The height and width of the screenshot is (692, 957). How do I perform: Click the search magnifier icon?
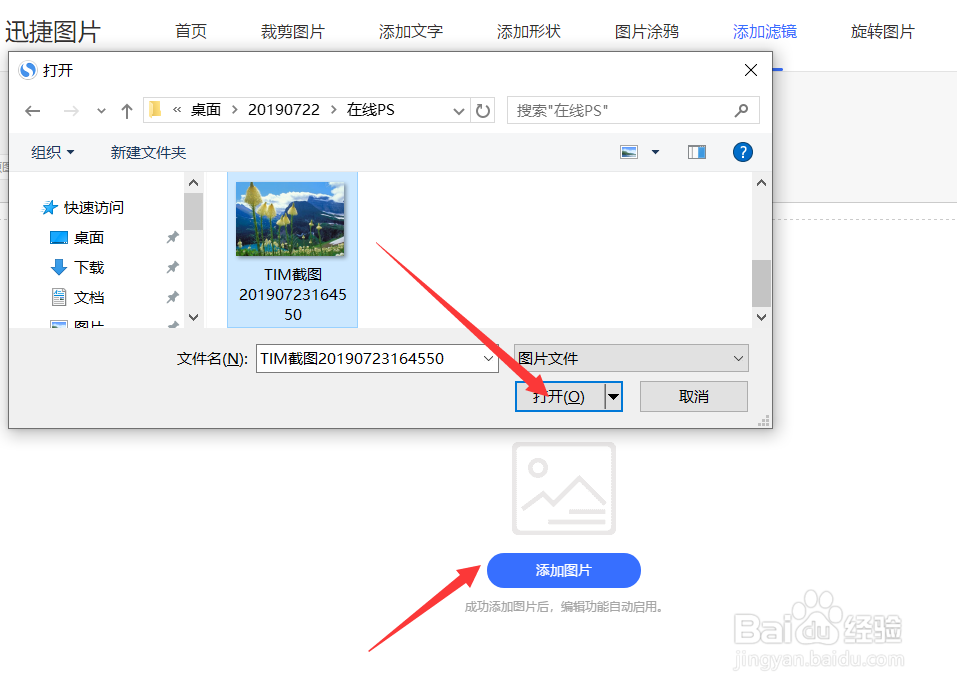coord(741,110)
